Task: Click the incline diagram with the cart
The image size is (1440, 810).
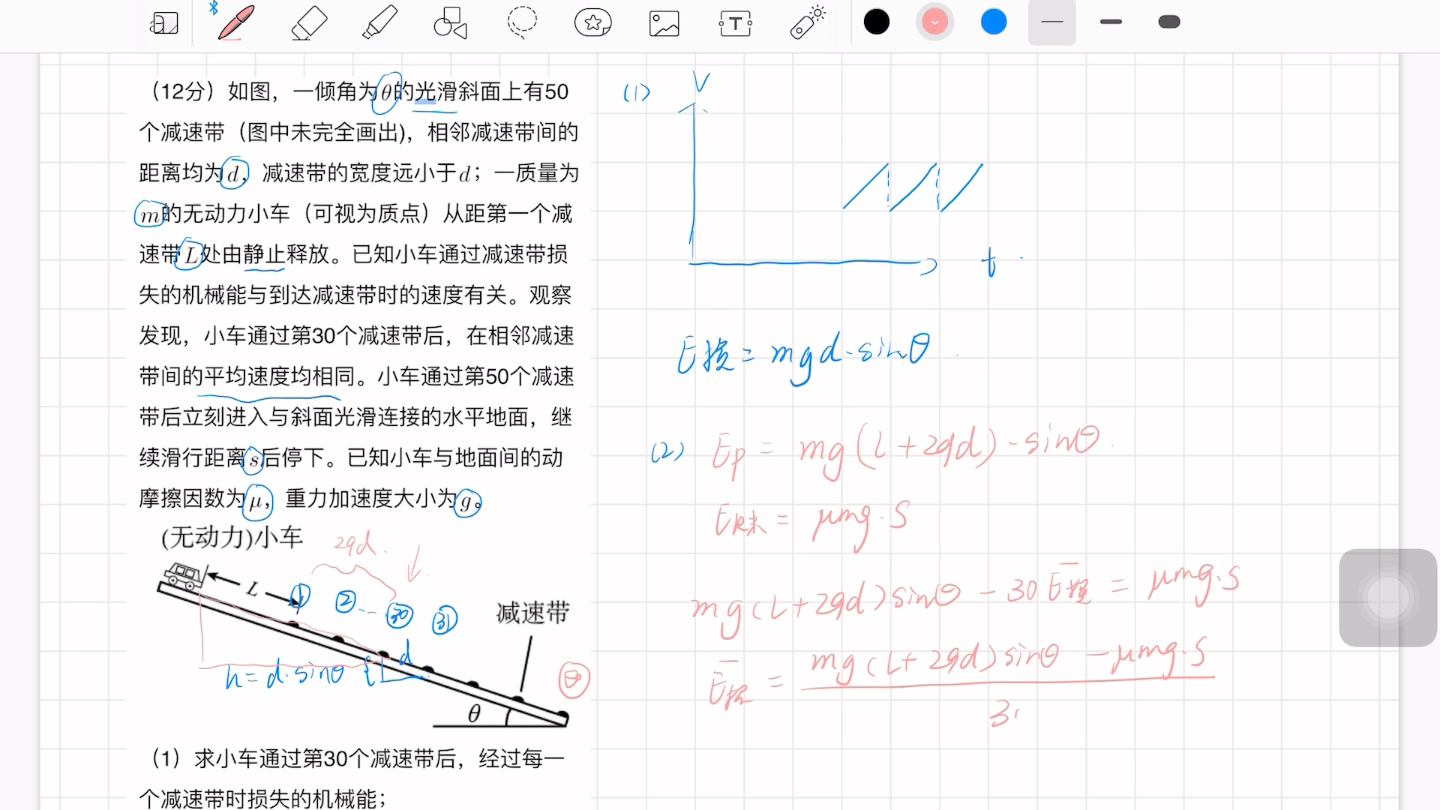Action: click(x=364, y=645)
